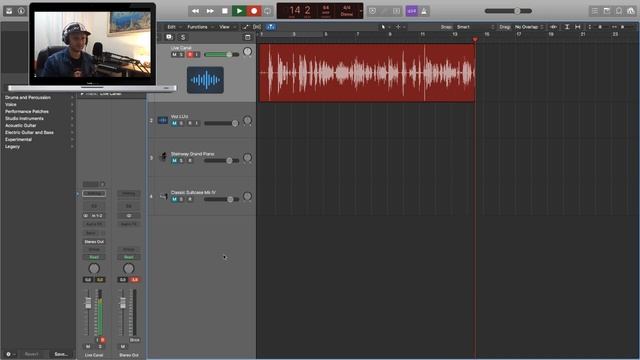Viewport: 640px width, 360px height.
Task: Expand Acoustic Guitar library category
Action: [x=39, y=125]
